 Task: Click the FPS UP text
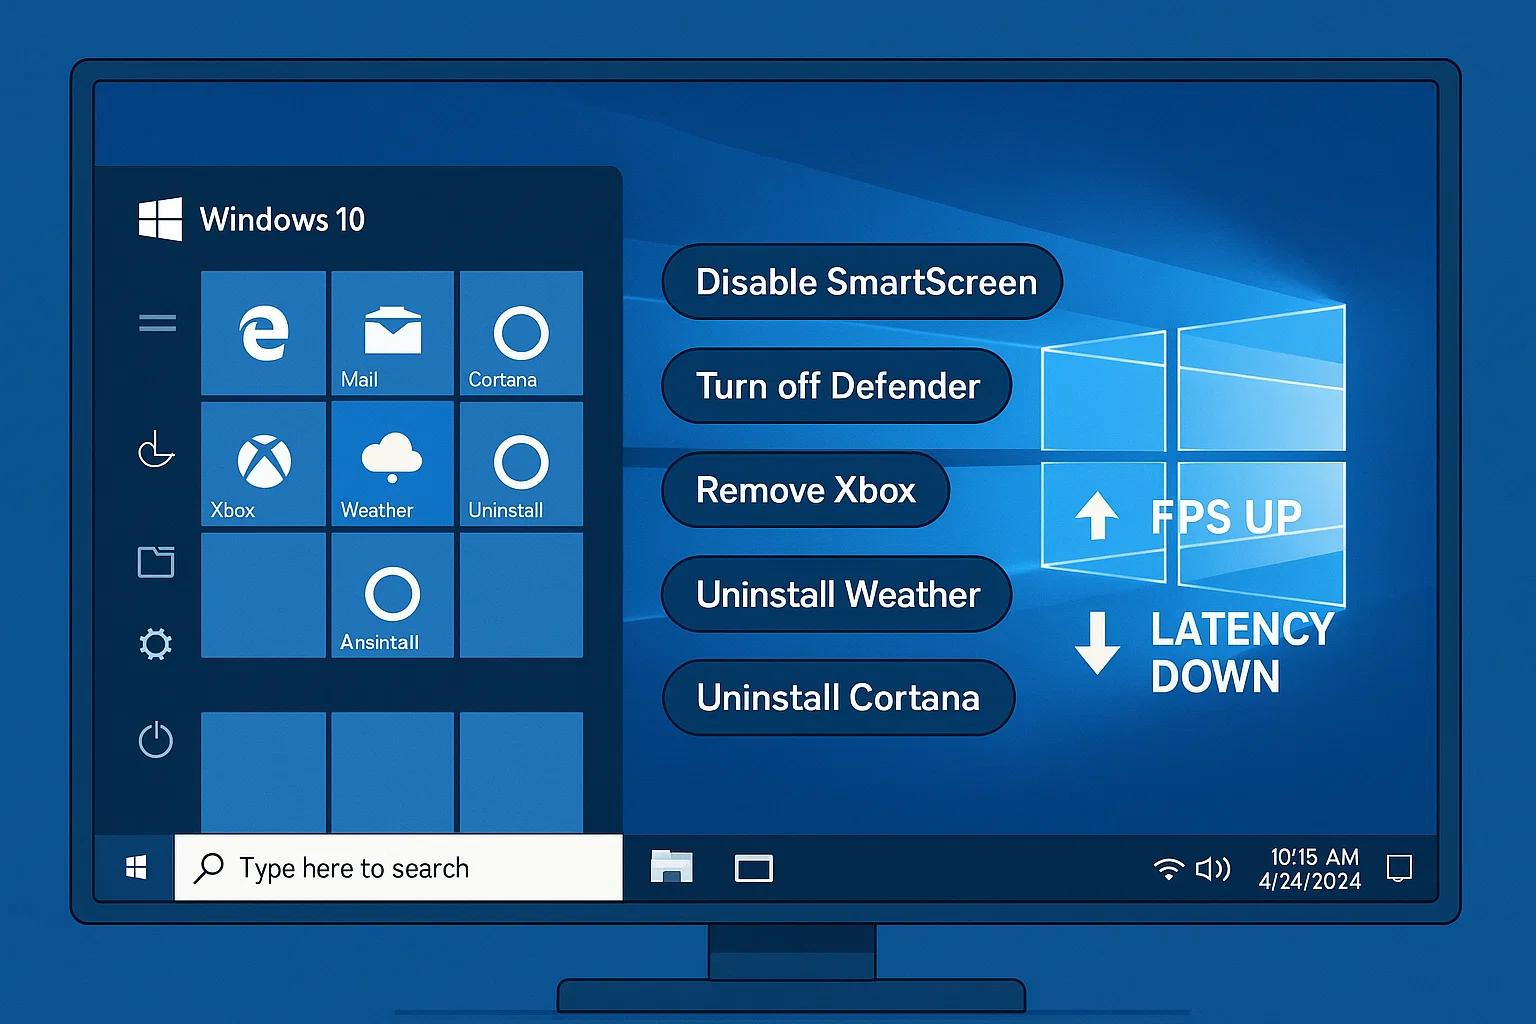(x=1226, y=517)
